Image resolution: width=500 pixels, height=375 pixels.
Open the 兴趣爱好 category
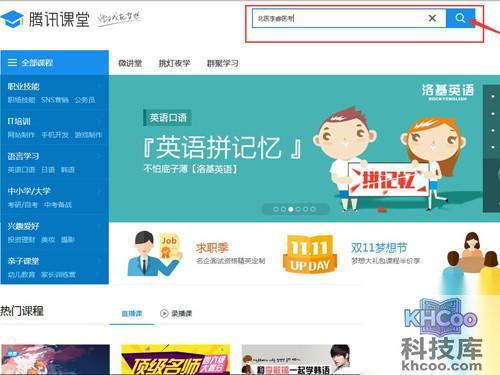point(24,226)
